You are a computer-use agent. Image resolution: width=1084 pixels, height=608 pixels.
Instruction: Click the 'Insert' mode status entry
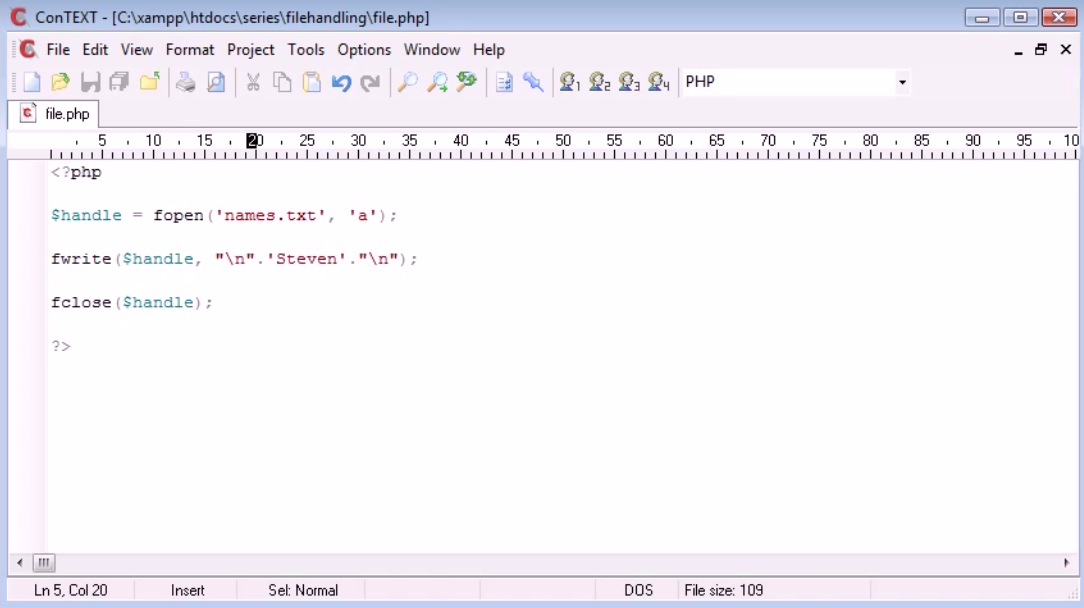click(x=187, y=591)
